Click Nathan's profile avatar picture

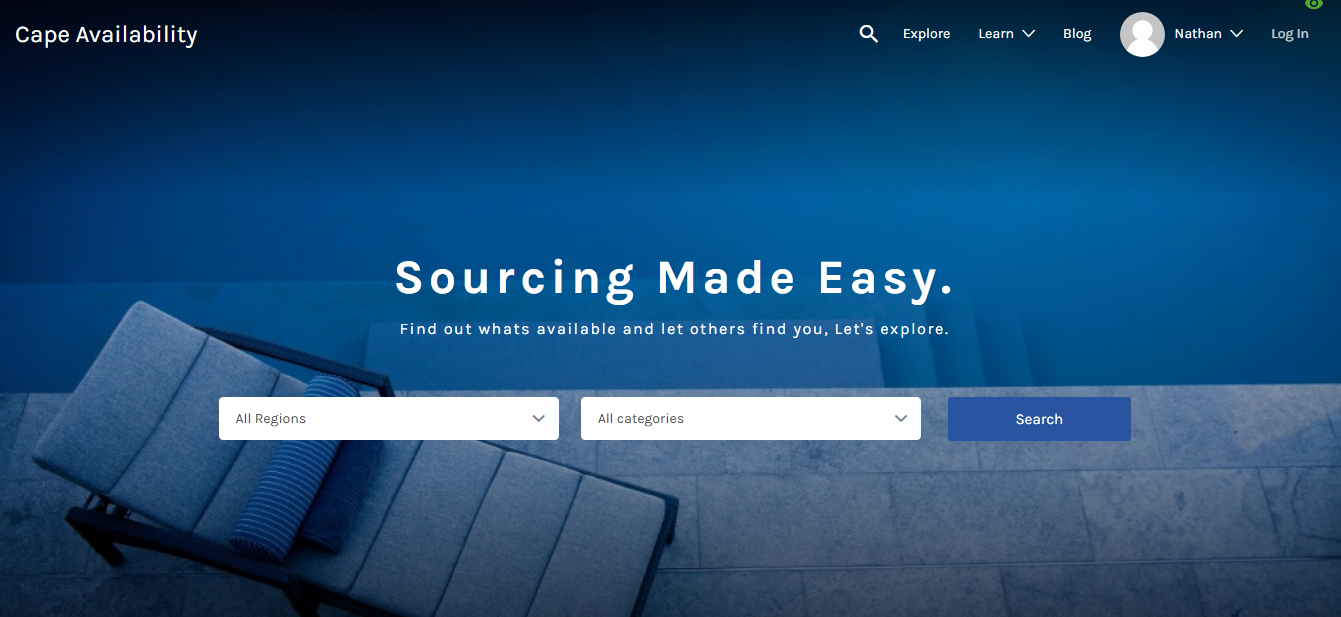pos(1142,34)
